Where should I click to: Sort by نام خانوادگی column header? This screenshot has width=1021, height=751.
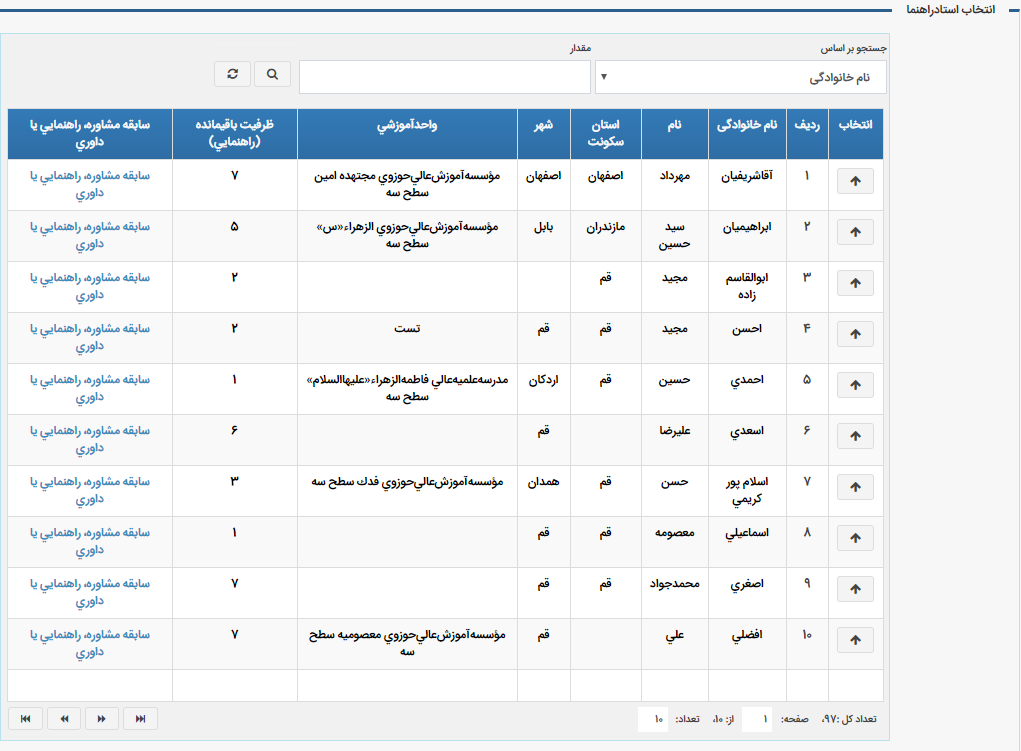tap(747, 134)
